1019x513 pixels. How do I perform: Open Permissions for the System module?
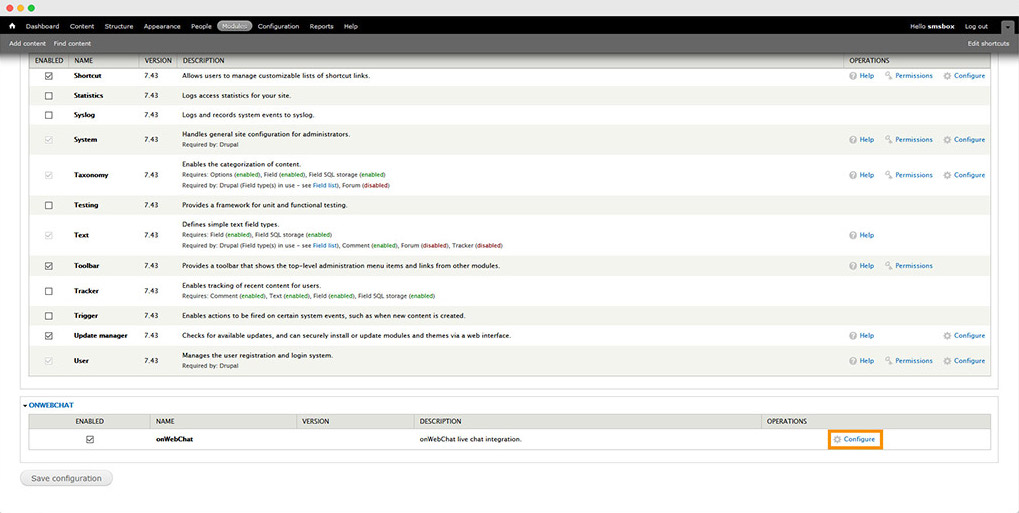coord(909,140)
